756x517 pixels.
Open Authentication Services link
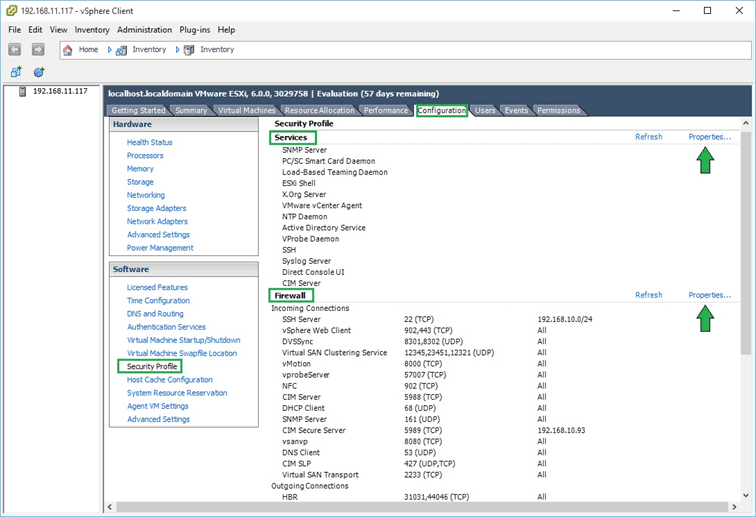(x=166, y=327)
